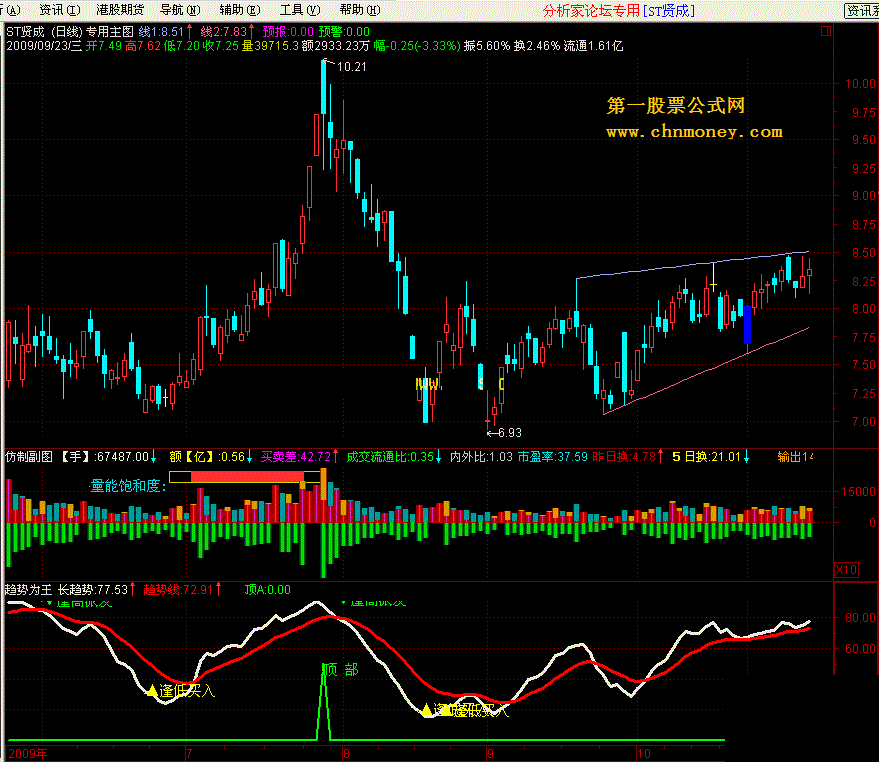Click the 输出14 label at right
This screenshot has width=879, height=762.
(x=795, y=457)
